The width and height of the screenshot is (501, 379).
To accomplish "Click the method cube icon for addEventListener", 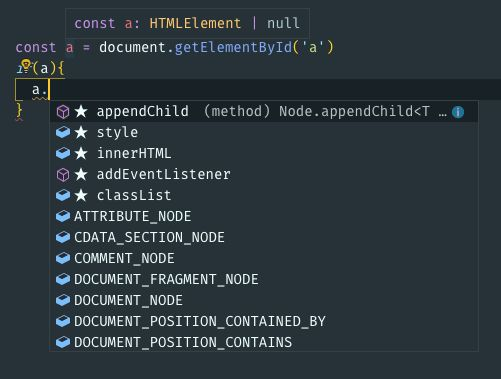I will [x=63, y=174].
